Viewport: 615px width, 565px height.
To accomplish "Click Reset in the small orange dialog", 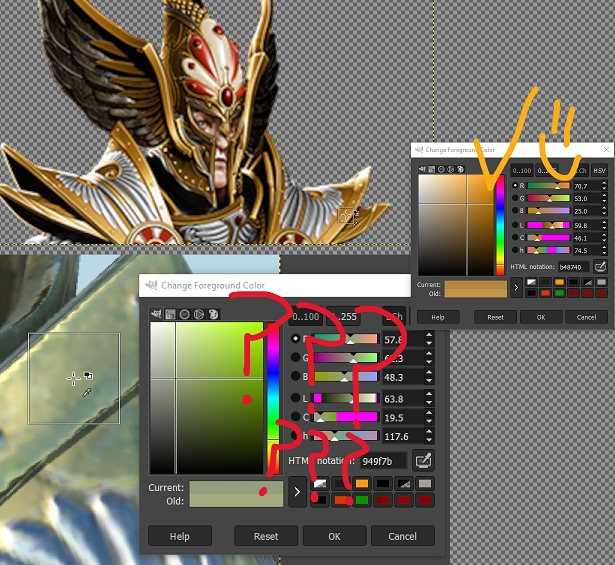I will (495, 316).
